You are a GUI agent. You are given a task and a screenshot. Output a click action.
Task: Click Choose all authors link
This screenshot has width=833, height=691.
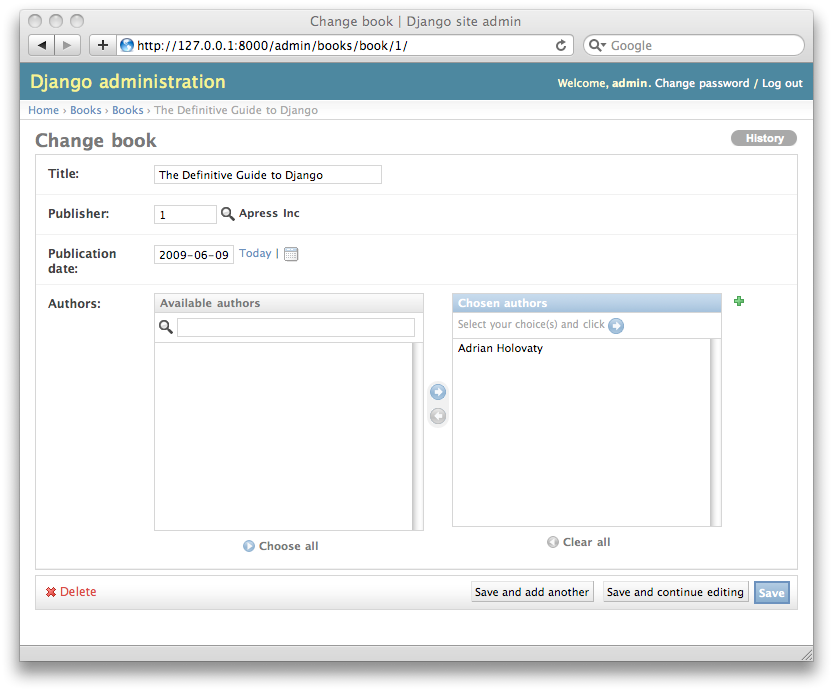point(281,546)
